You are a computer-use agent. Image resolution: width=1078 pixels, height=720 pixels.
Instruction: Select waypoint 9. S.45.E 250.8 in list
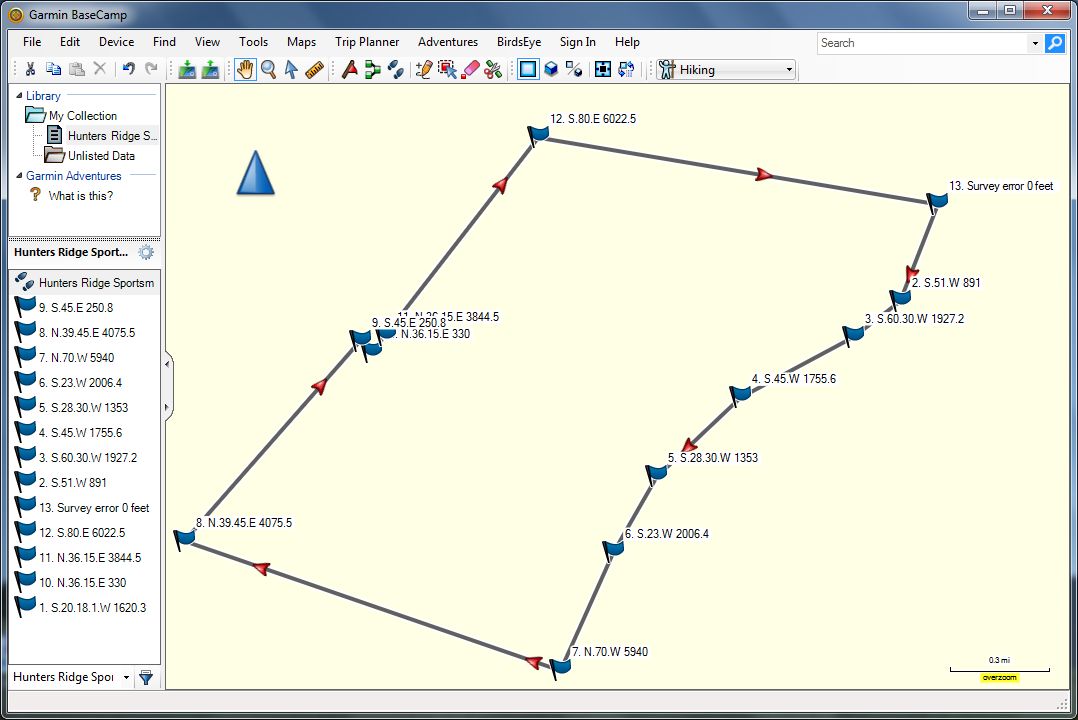(x=86, y=307)
